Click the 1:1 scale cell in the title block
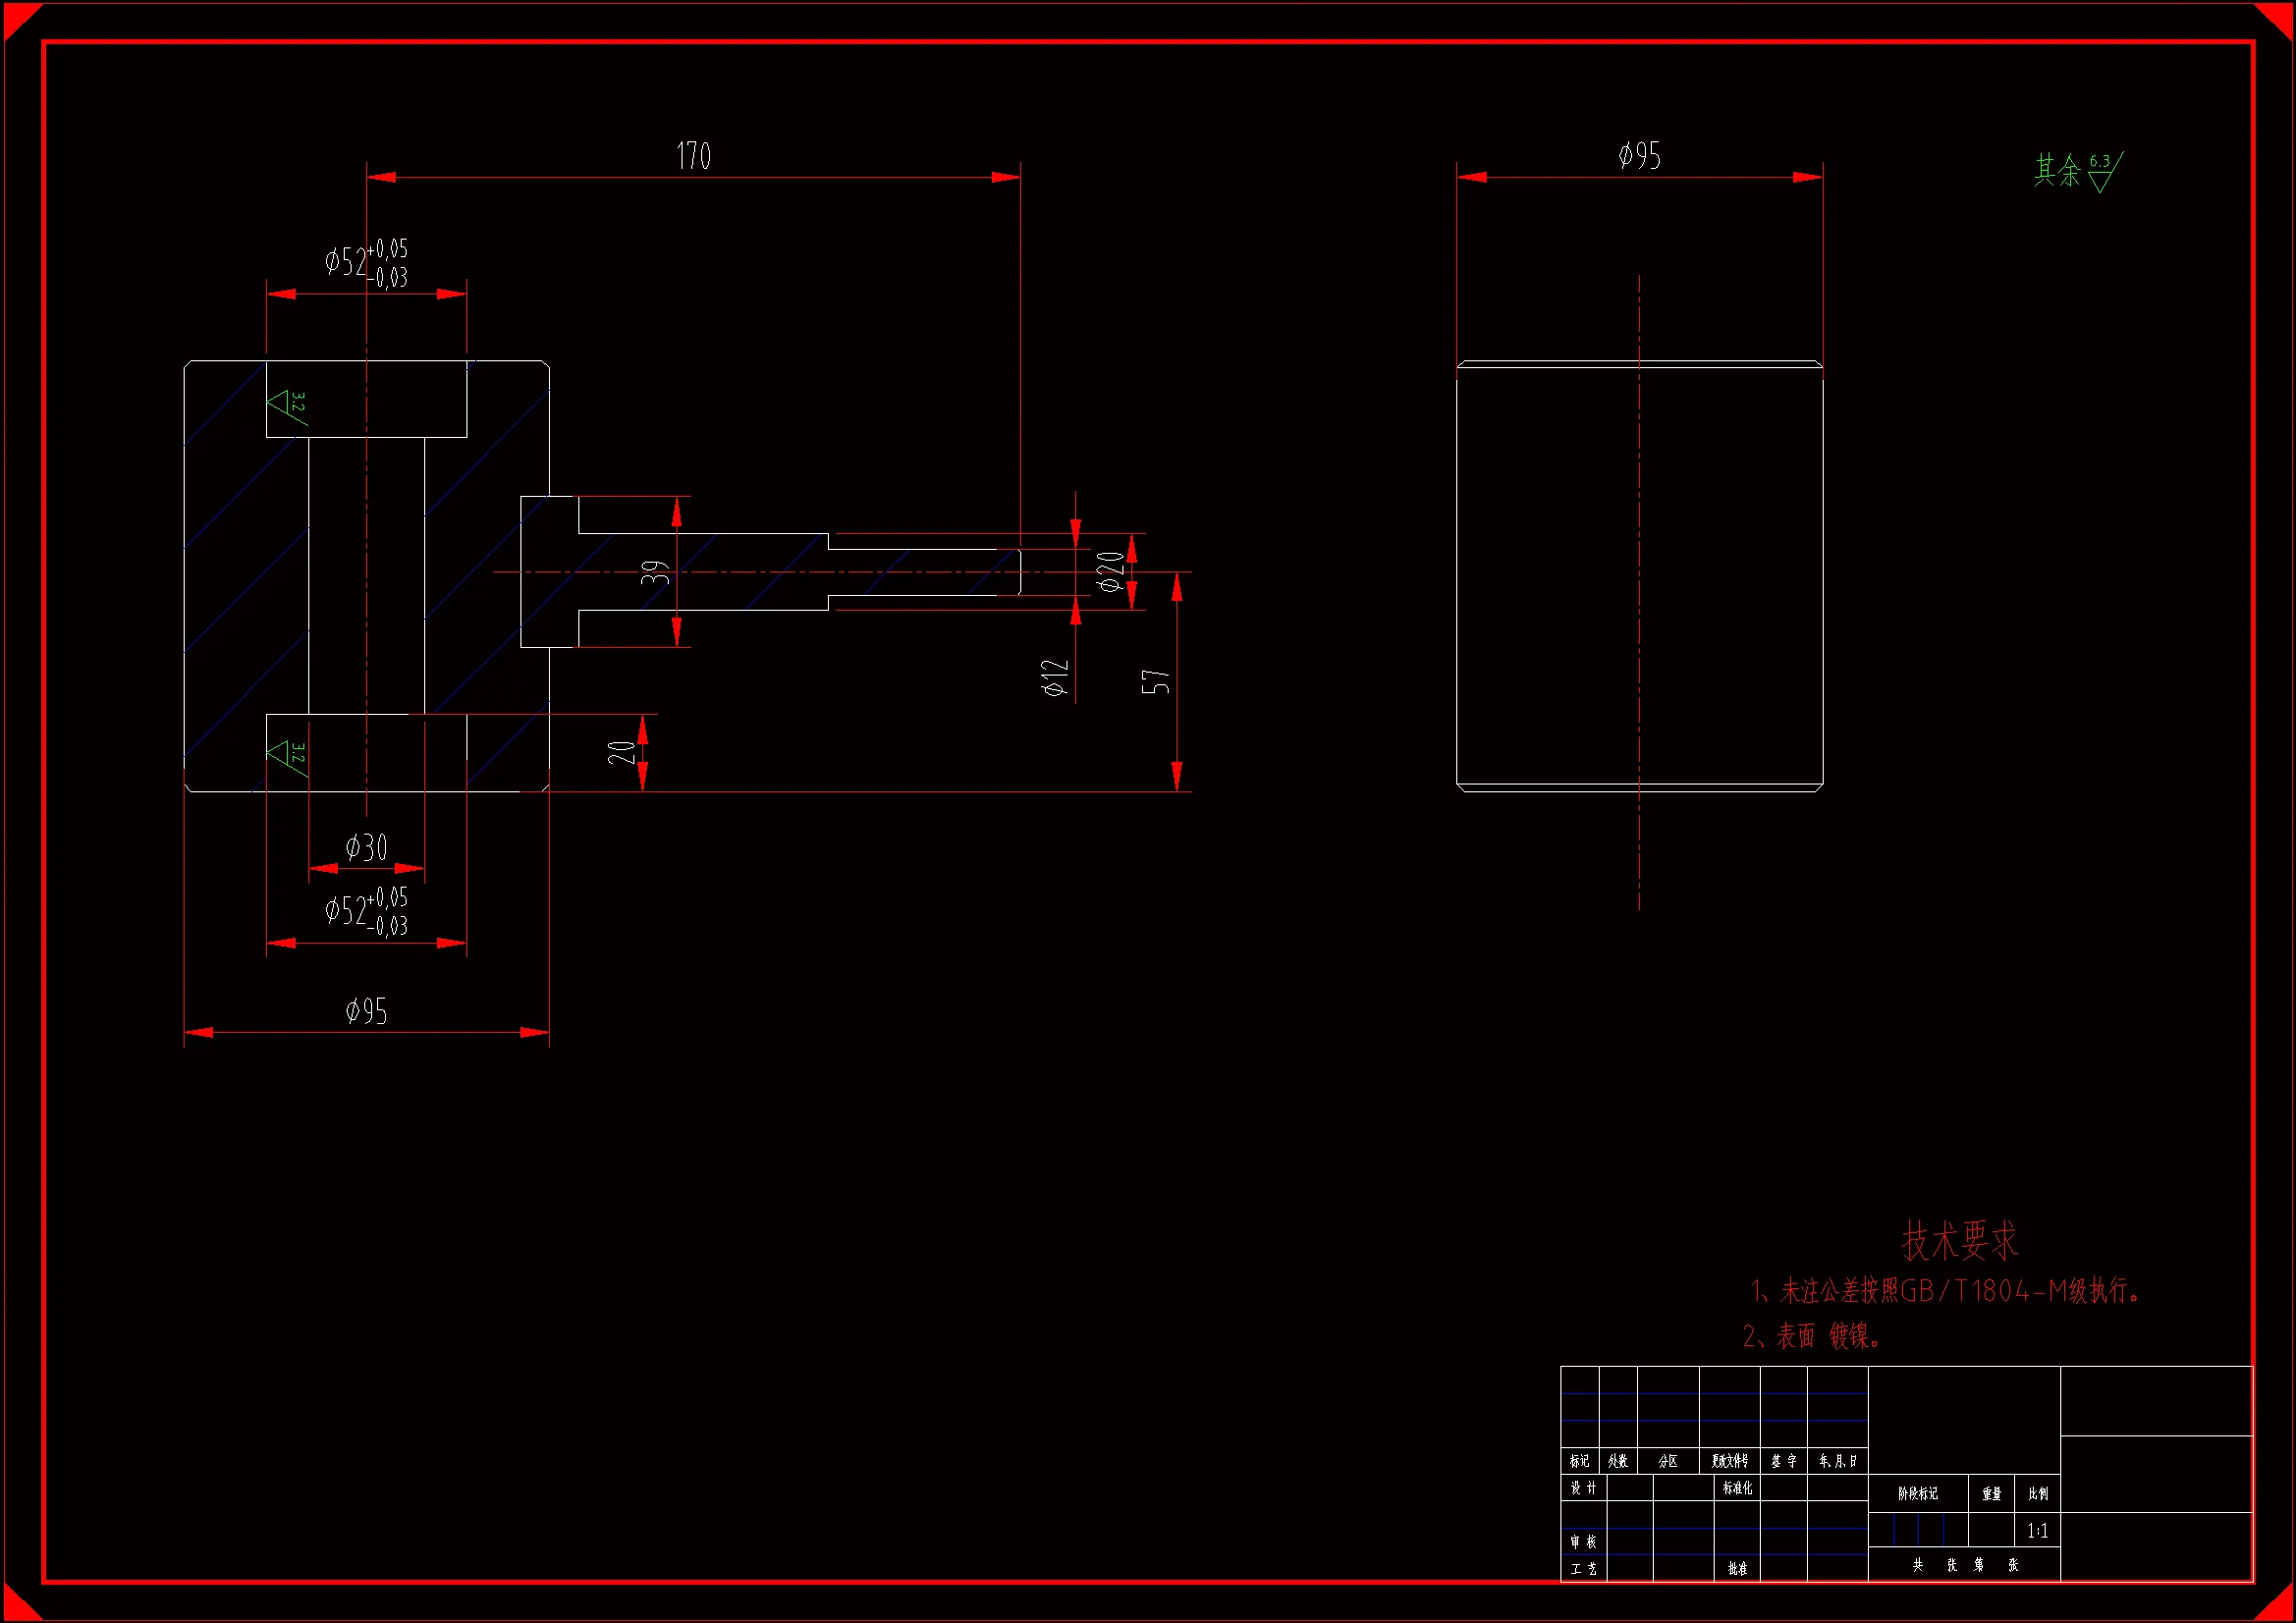 pos(2037,1531)
